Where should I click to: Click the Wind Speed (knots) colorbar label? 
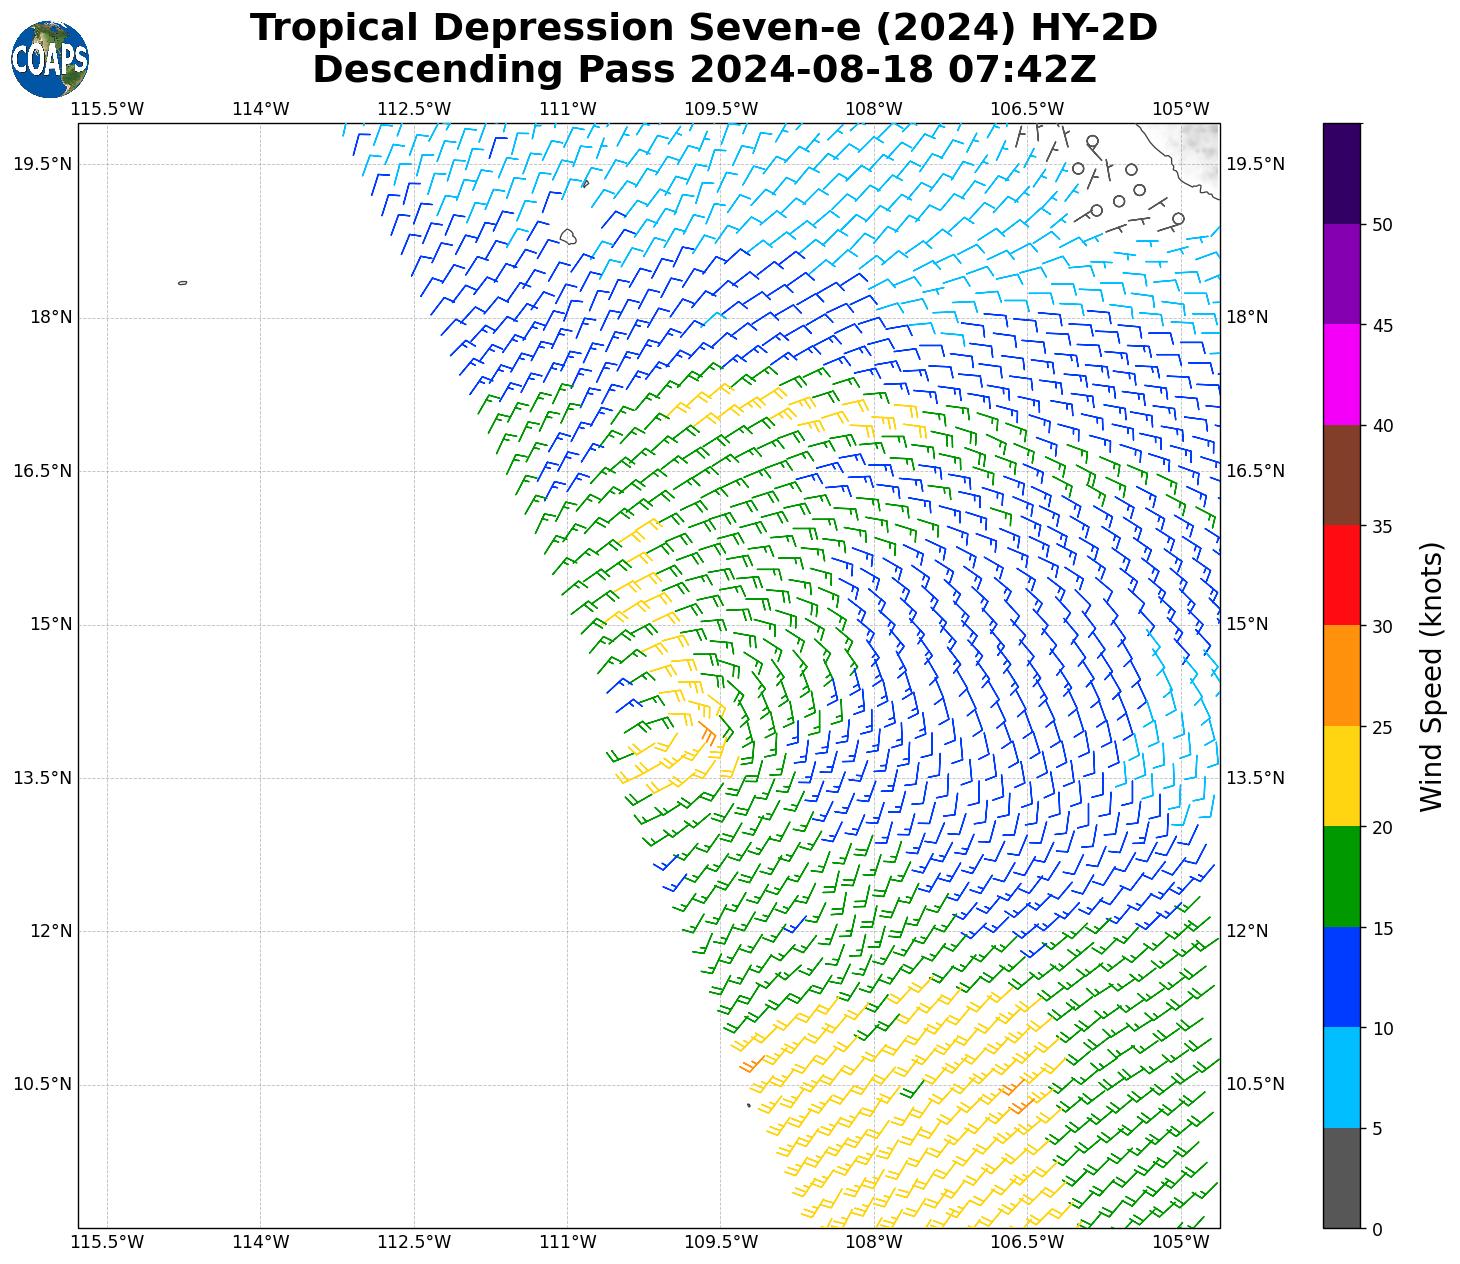[x=1432, y=677]
